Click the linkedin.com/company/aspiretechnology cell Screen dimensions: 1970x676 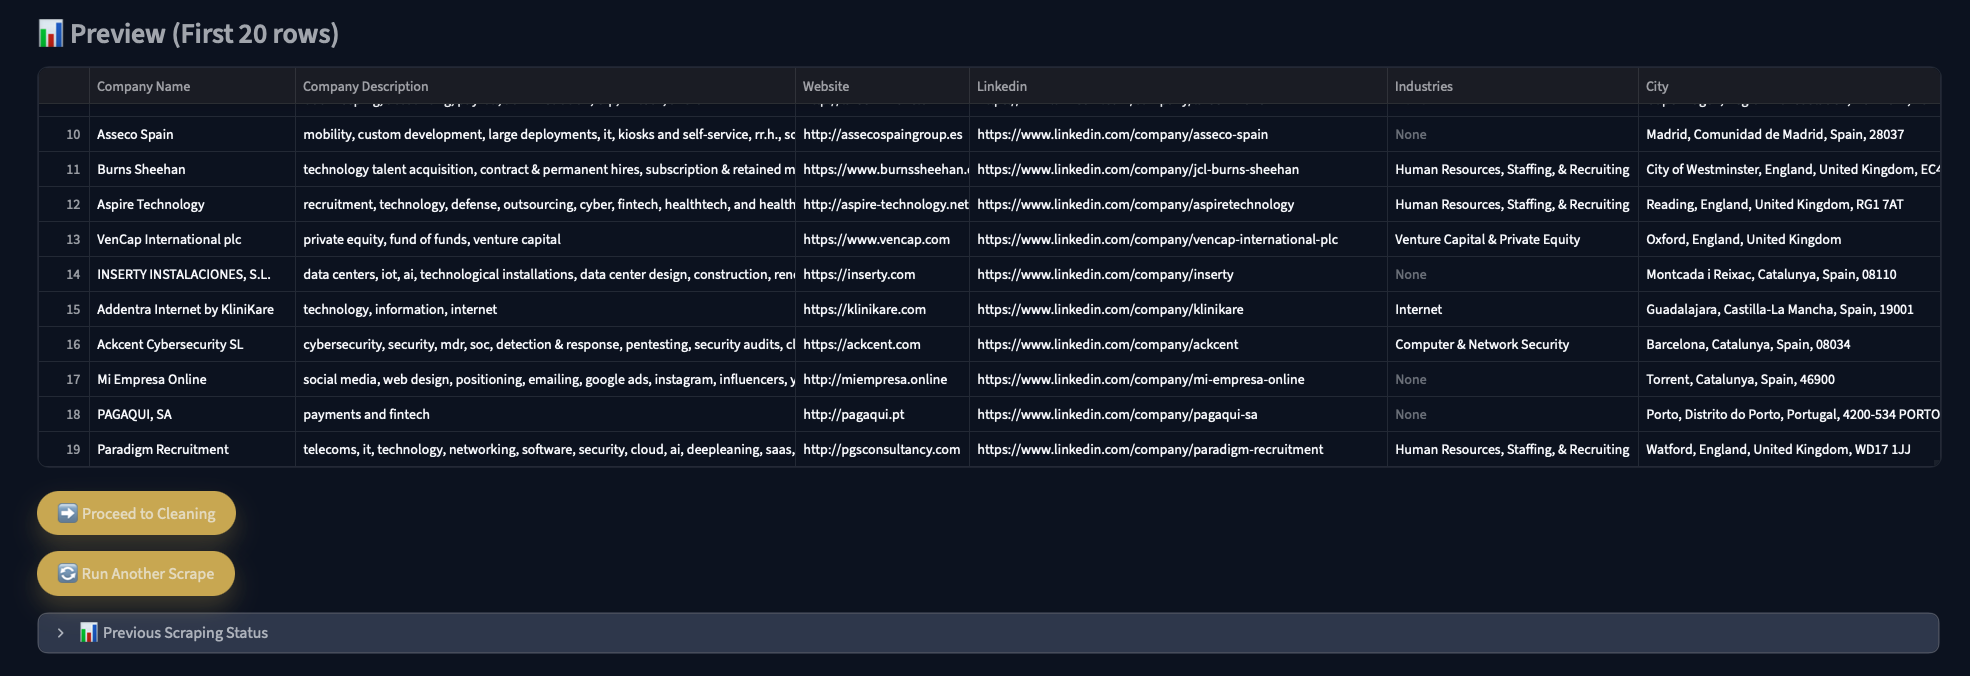pyautogui.click(x=1178, y=204)
